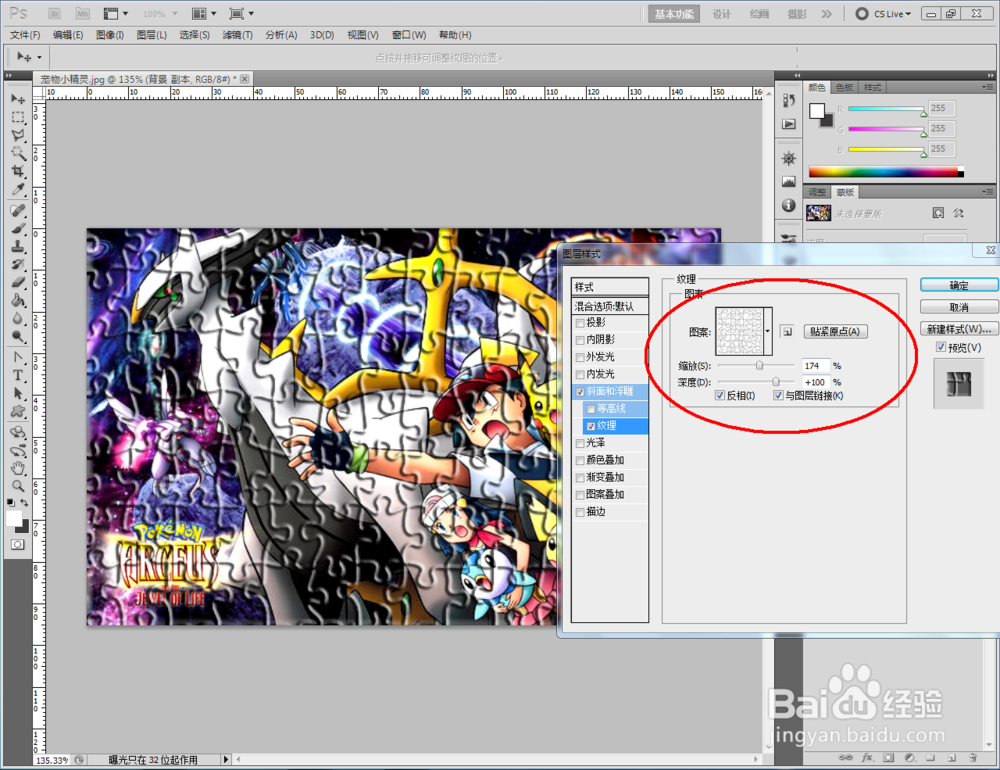This screenshot has height=770, width=1000.
Task: Select the Spot Healing Brush tool
Action: coord(18,211)
